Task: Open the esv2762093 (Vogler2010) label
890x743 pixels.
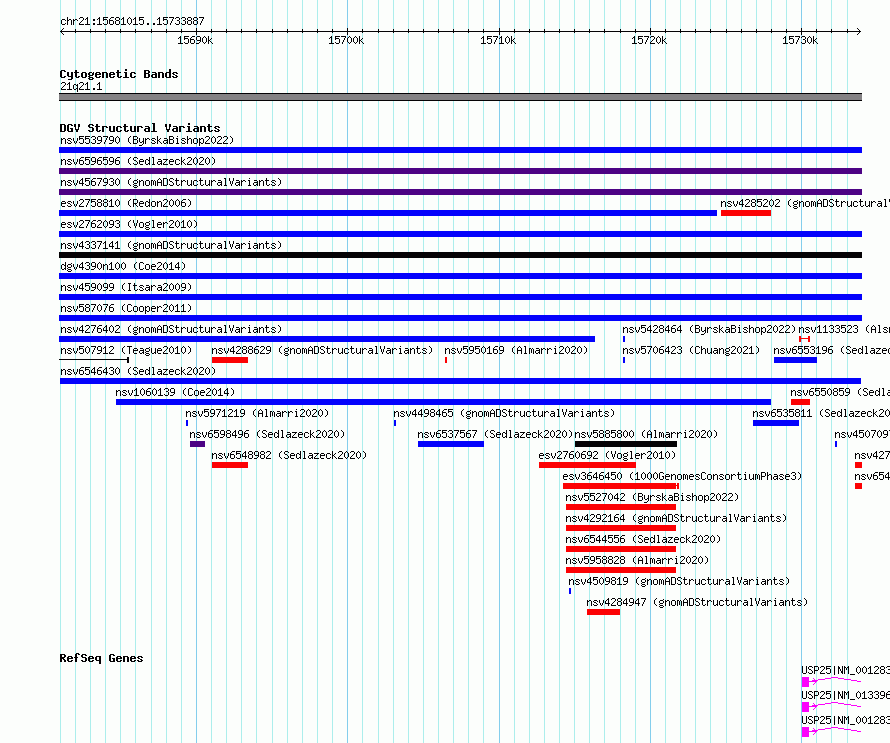Action: point(129,224)
